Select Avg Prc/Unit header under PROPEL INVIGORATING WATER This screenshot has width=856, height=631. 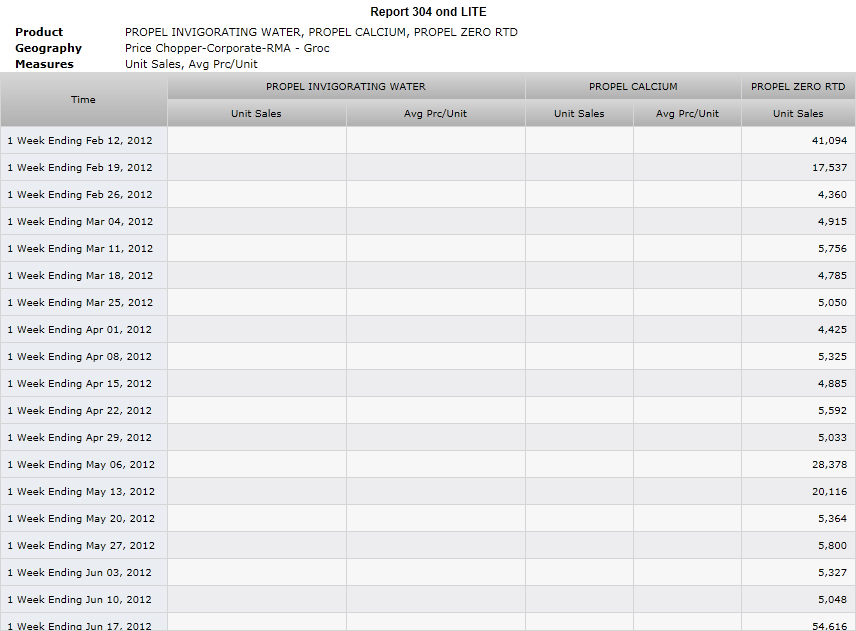(436, 114)
